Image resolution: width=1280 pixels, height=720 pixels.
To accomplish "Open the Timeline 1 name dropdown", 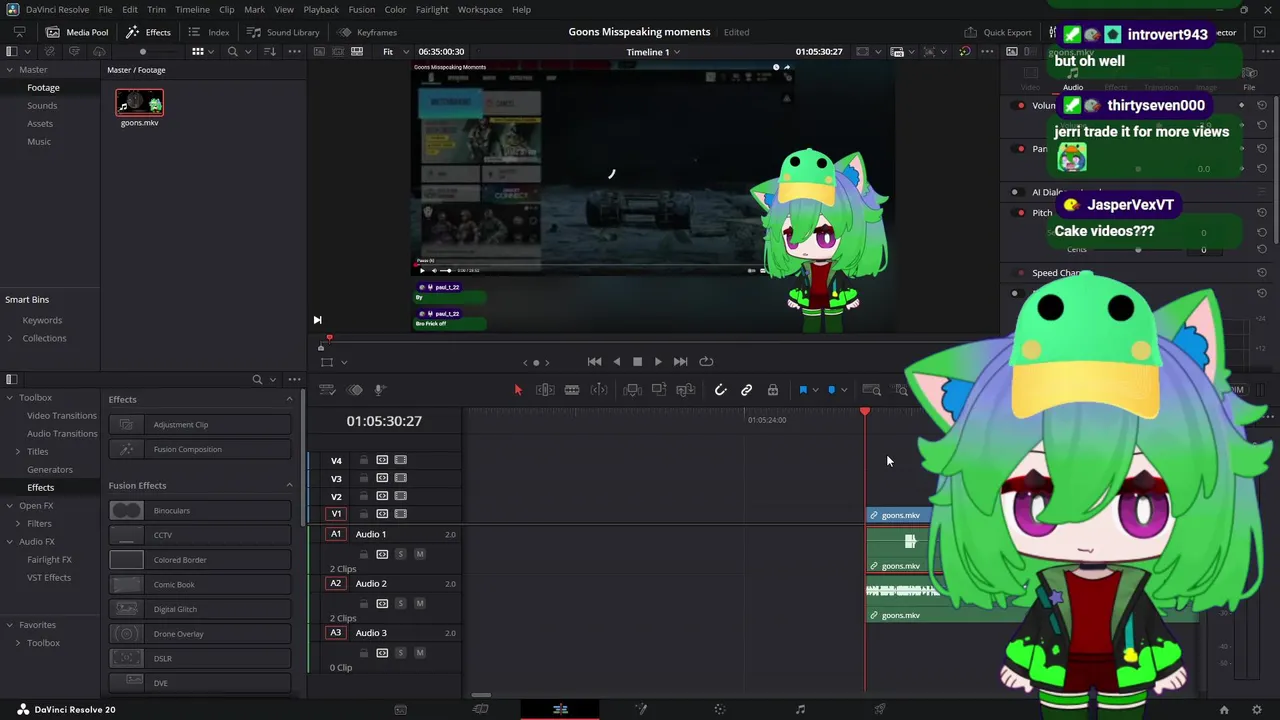I will [x=653, y=52].
